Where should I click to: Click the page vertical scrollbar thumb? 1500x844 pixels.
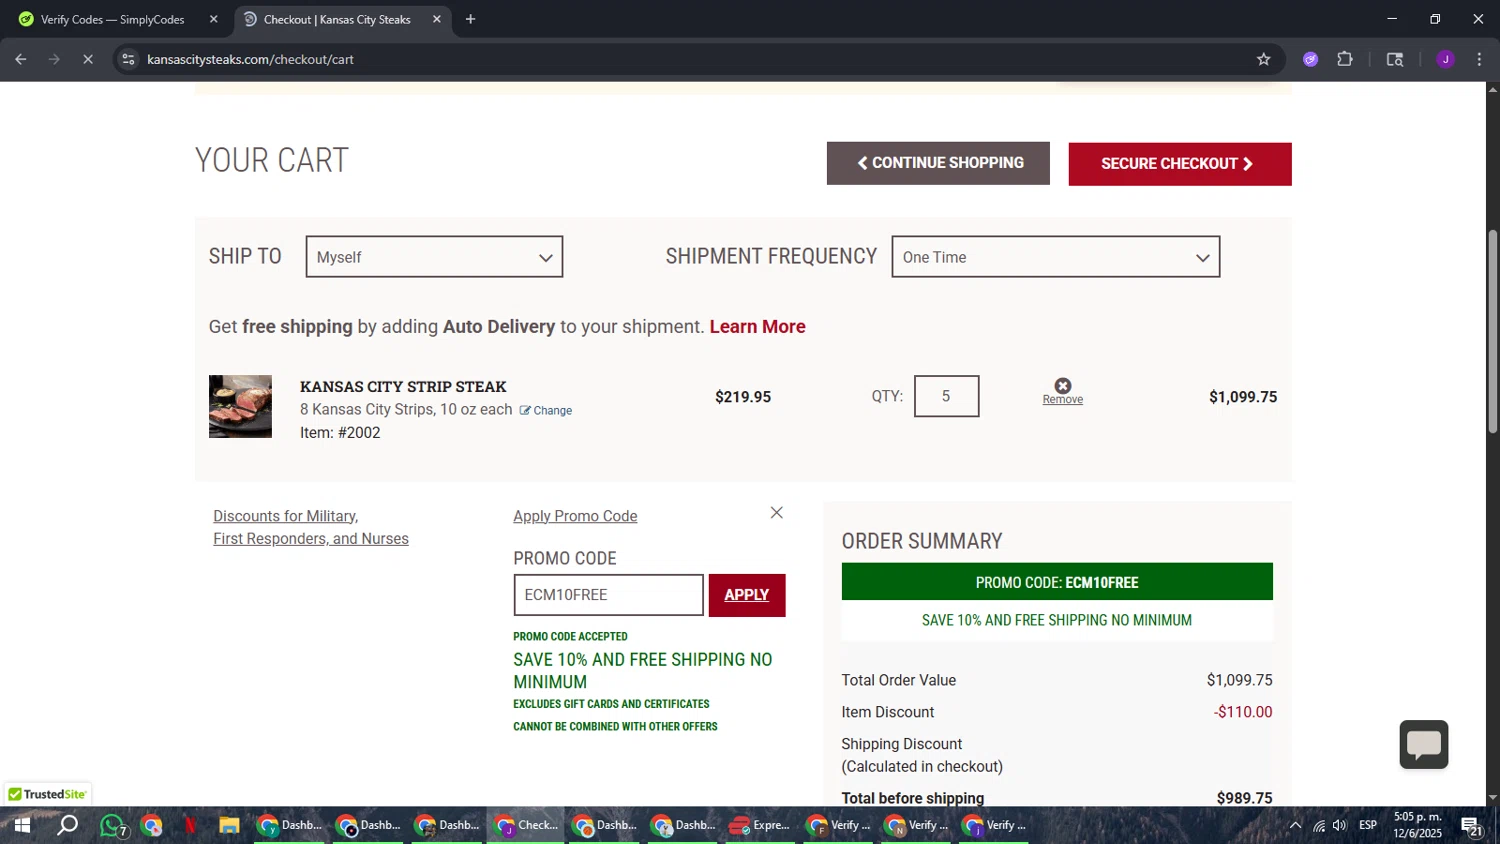(x=1493, y=331)
